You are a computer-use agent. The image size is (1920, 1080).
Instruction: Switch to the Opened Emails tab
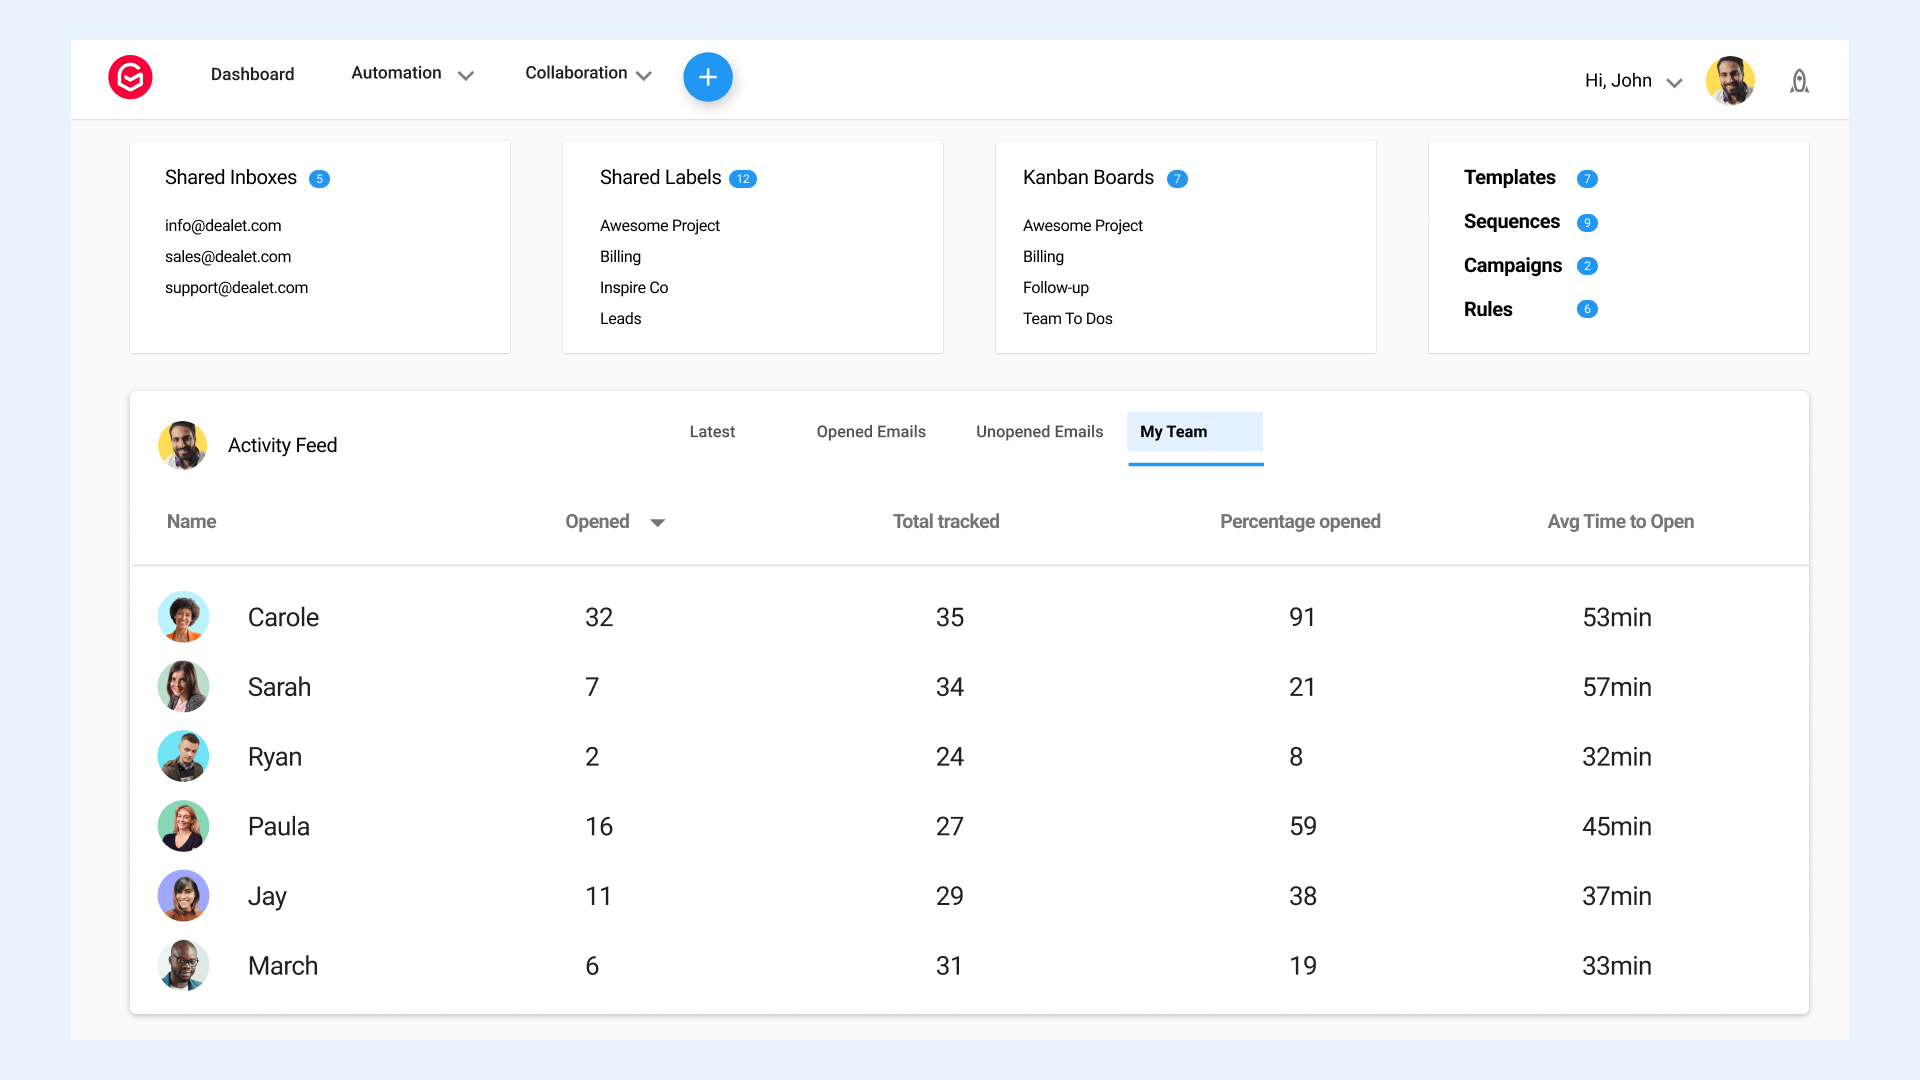click(x=871, y=432)
